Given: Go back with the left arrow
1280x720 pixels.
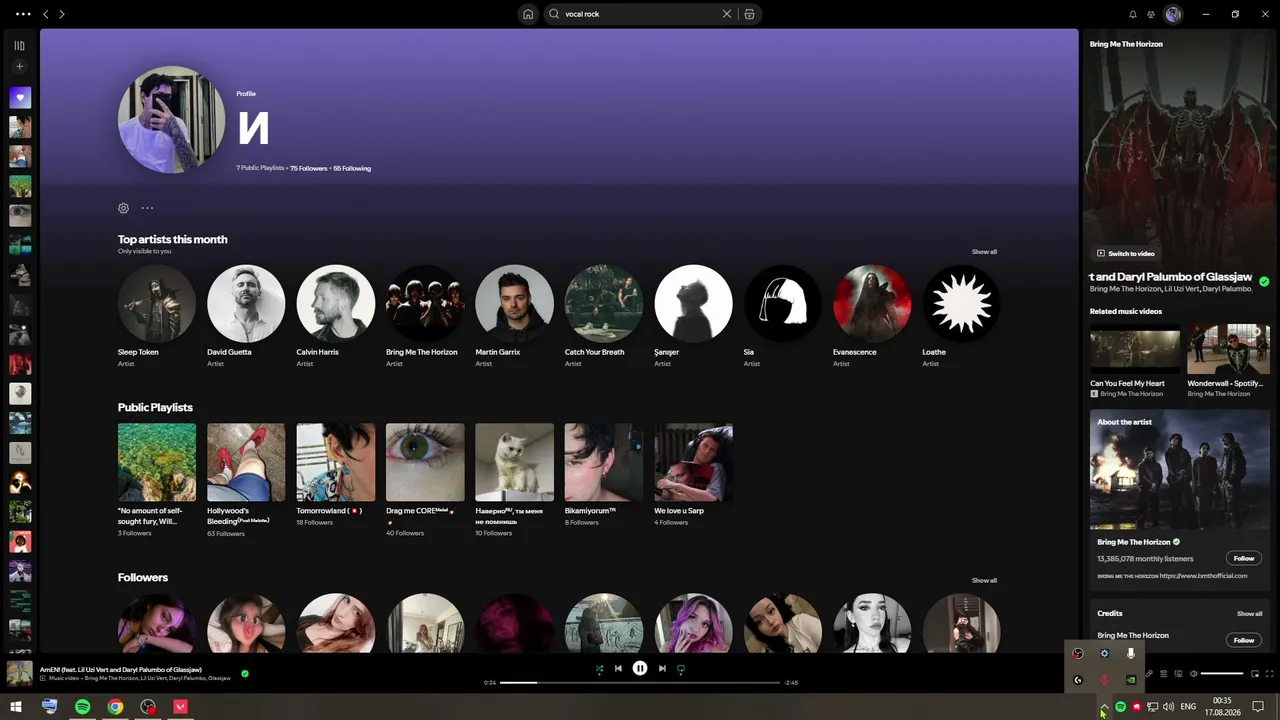Looking at the screenshot, I should click(x=45, y=14).
